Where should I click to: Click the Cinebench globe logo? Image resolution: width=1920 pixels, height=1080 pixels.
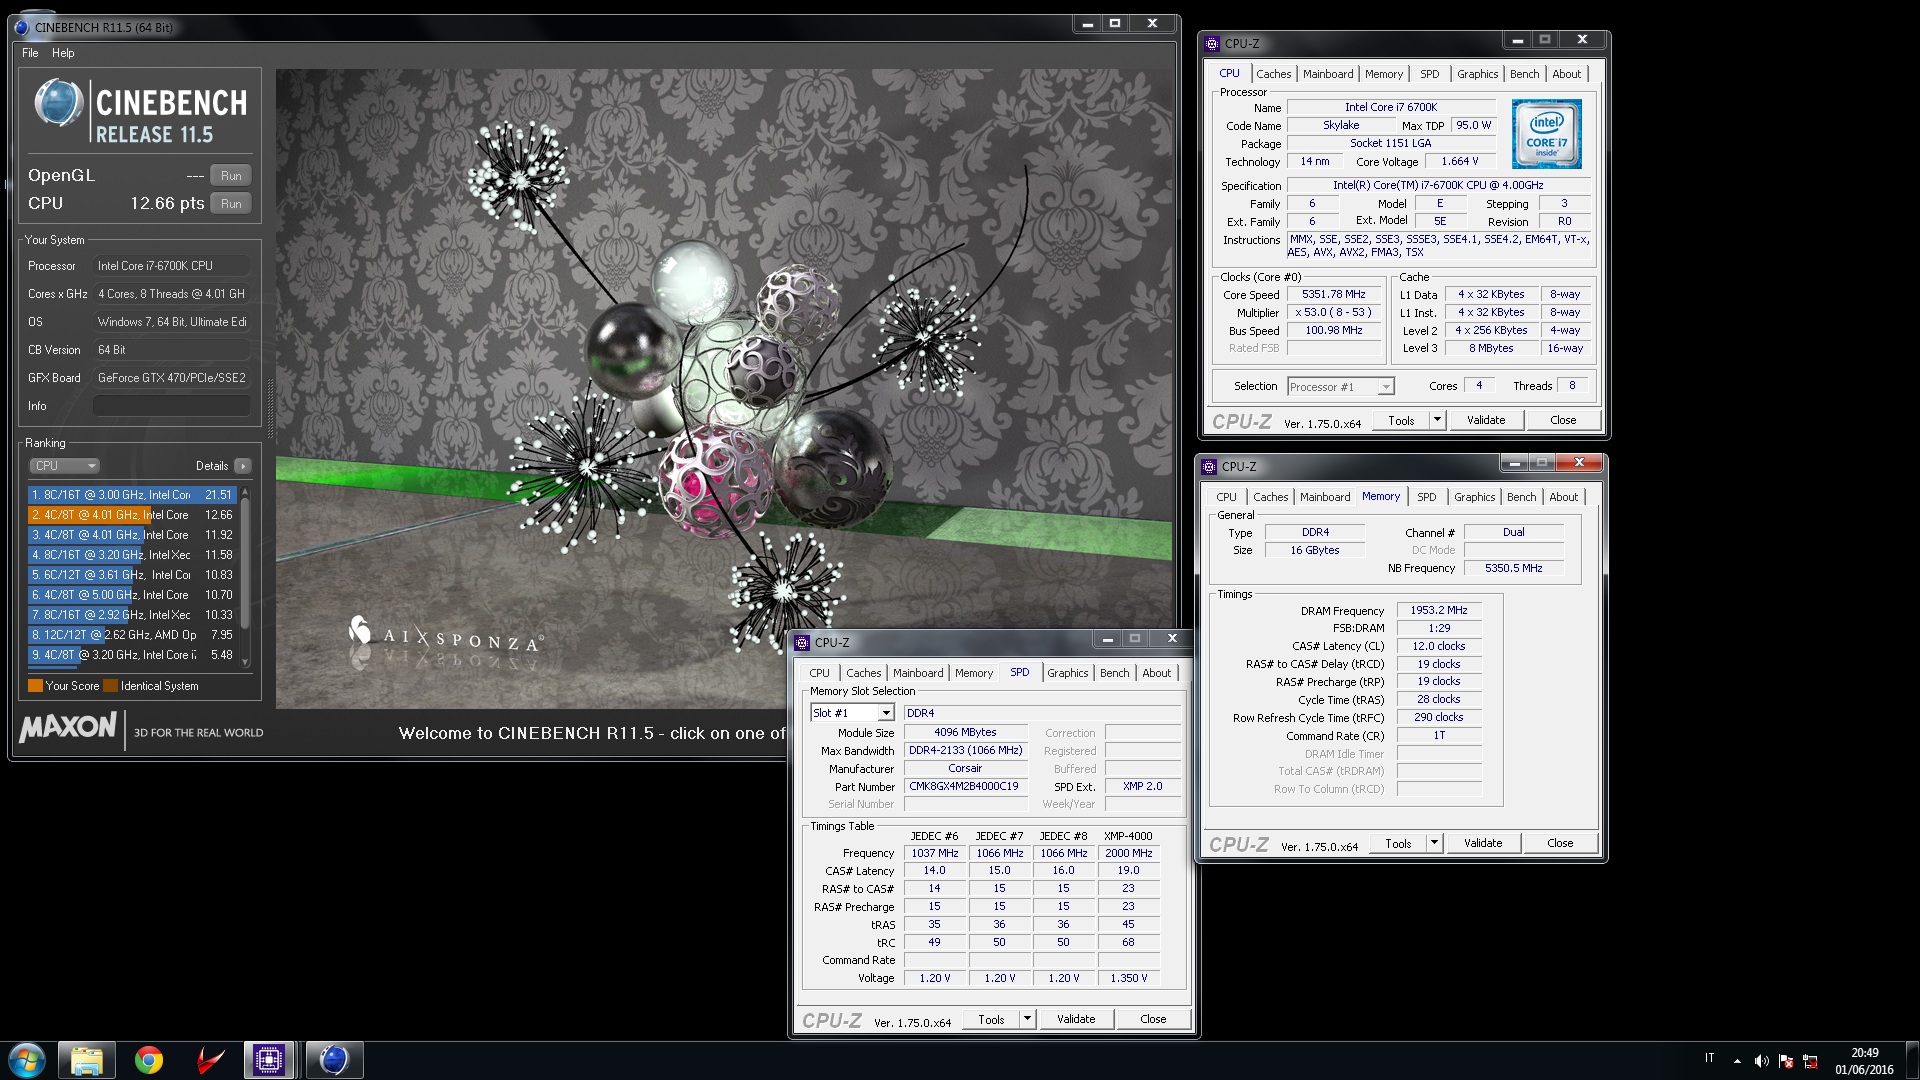pyautogui.click(x=58, y=103)
